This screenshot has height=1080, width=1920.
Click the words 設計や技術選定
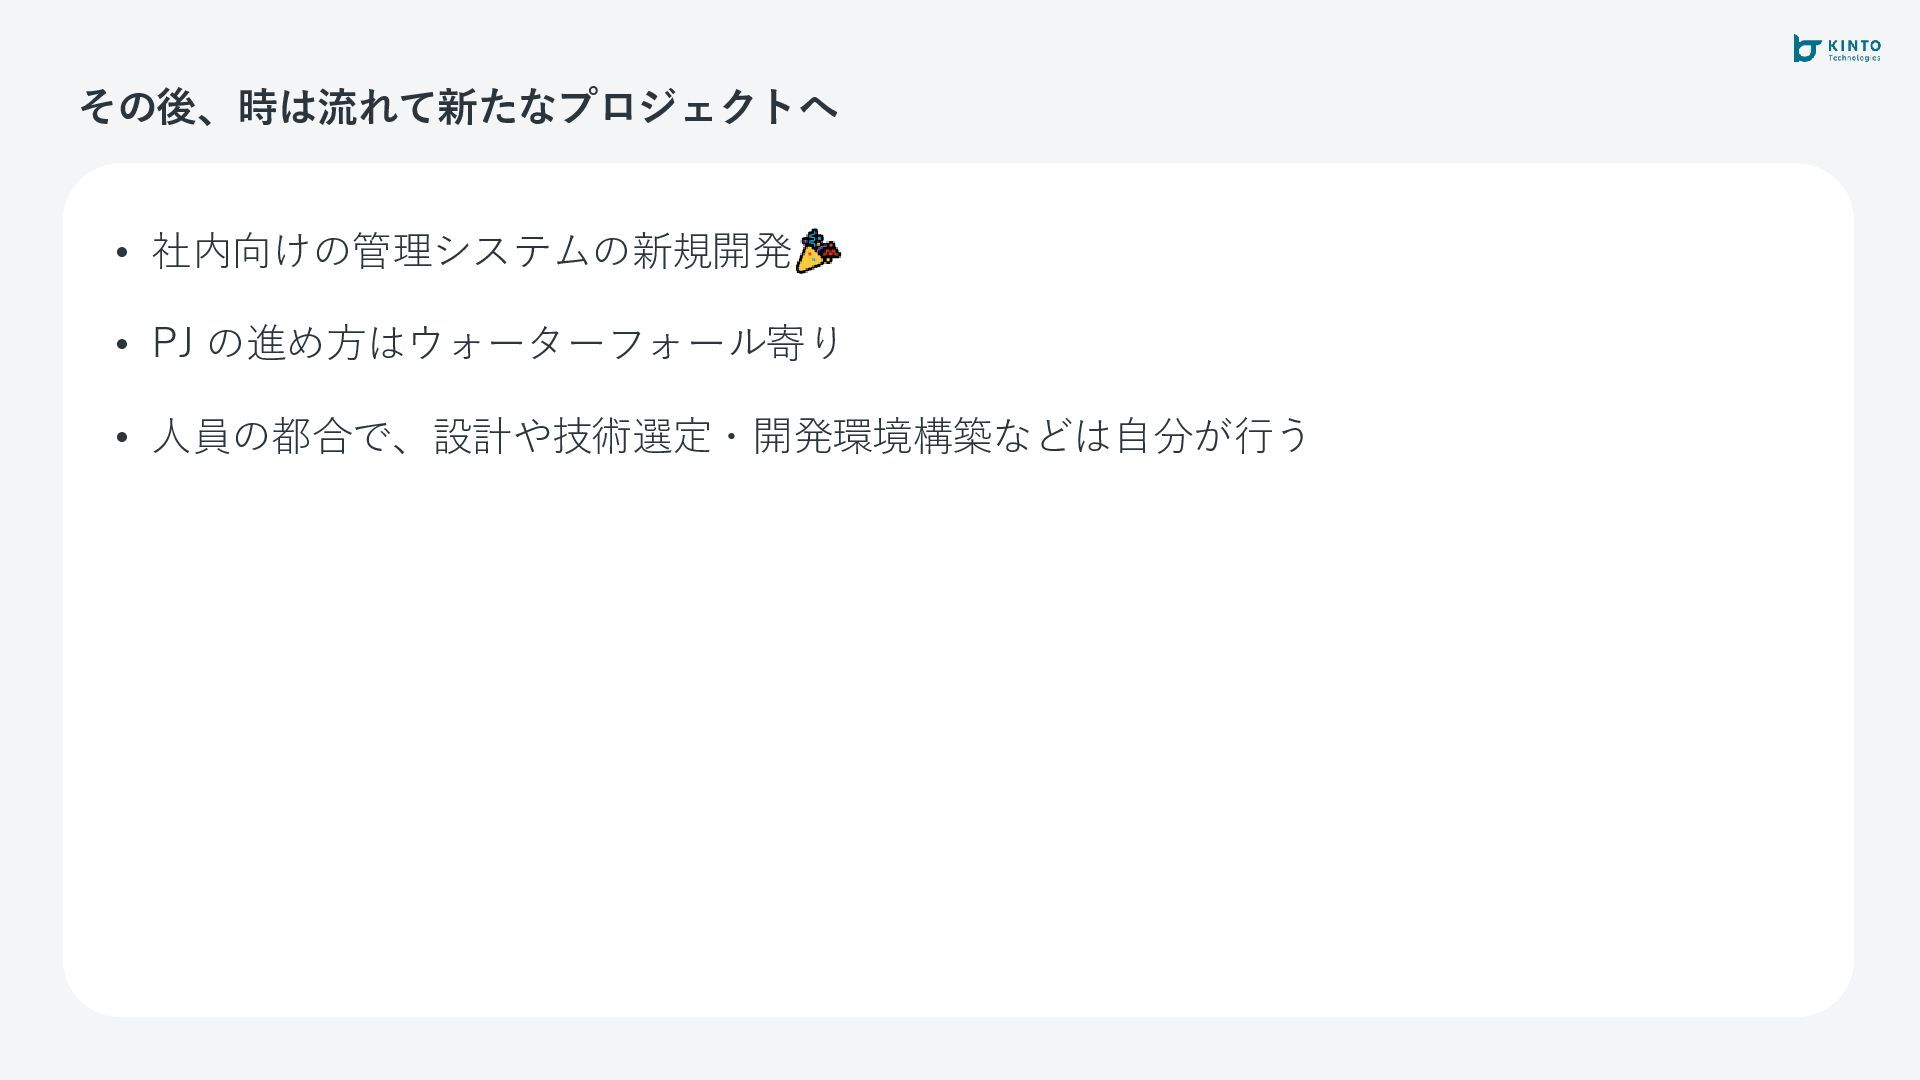tap(572, 436)
